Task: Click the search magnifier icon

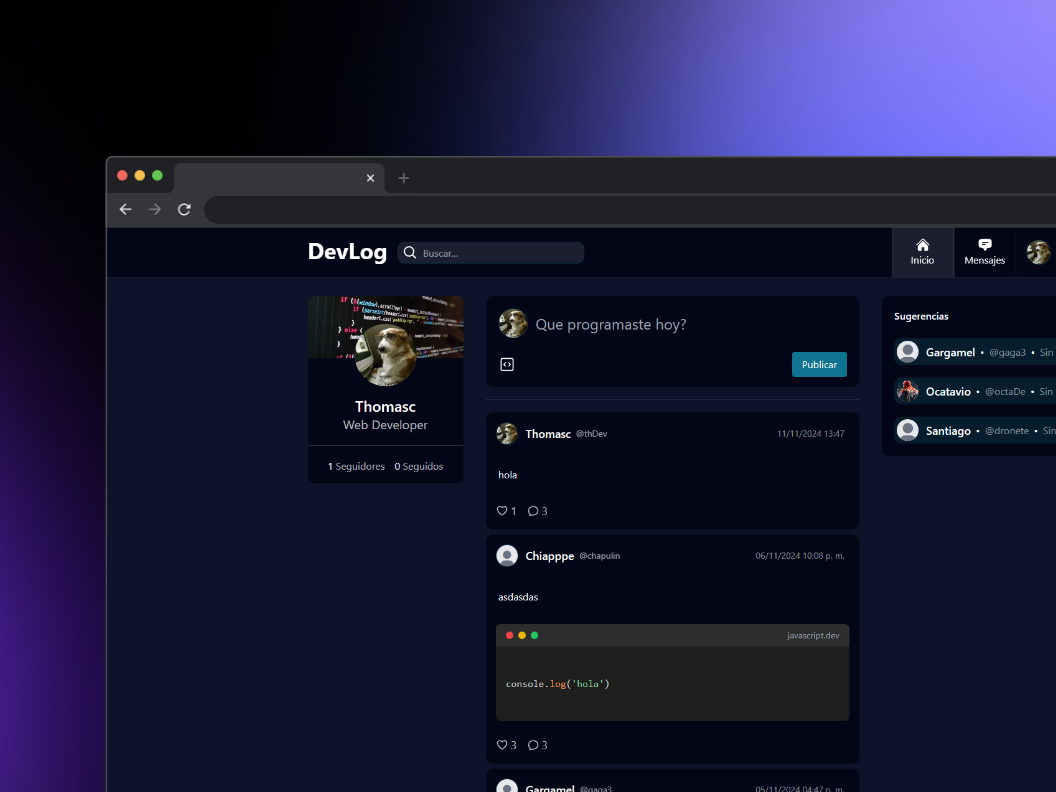Action: pos(409,253)
